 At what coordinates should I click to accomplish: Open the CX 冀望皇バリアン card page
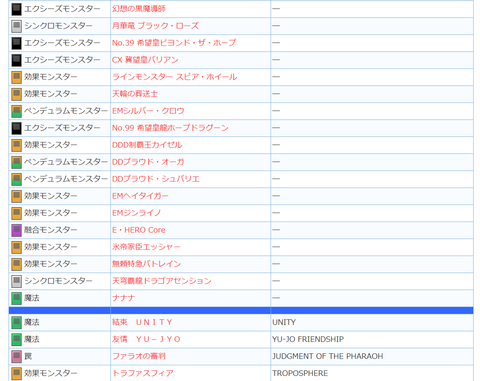[145, 60]
